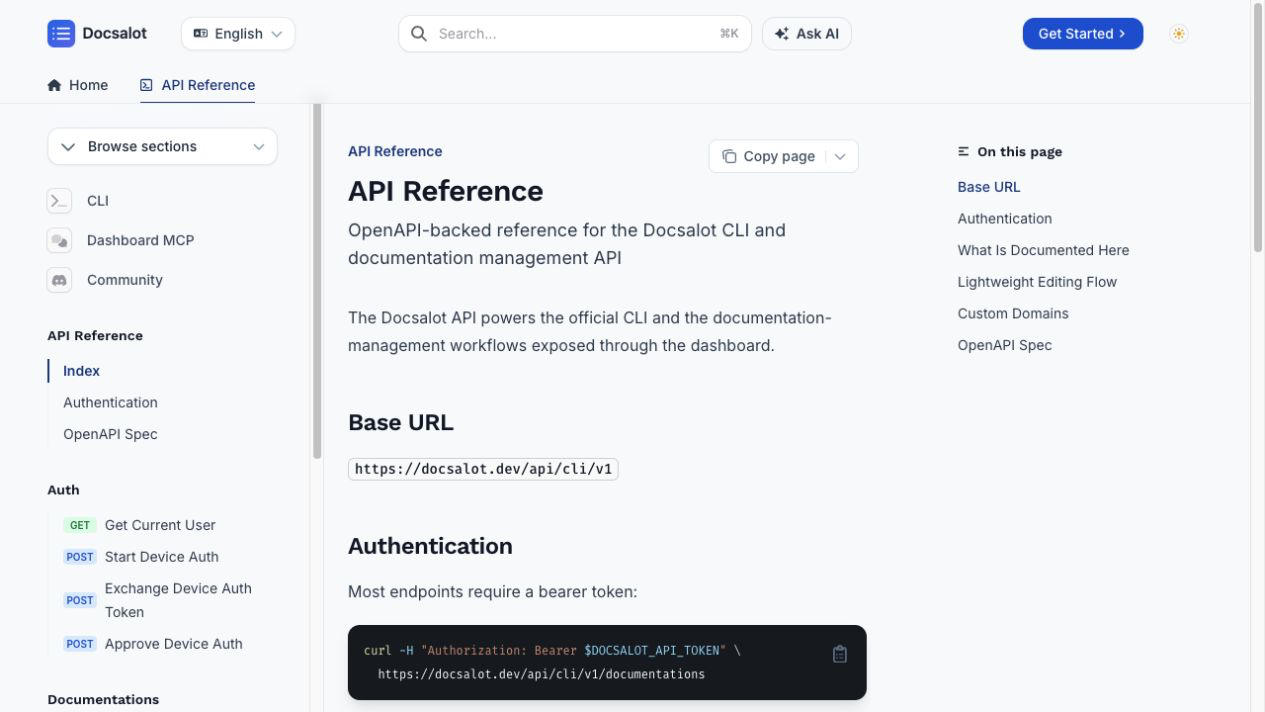Screen dimensions: 1265x712
Task: Select Index in the API Reference sidebar
Action: pos(81,371)
